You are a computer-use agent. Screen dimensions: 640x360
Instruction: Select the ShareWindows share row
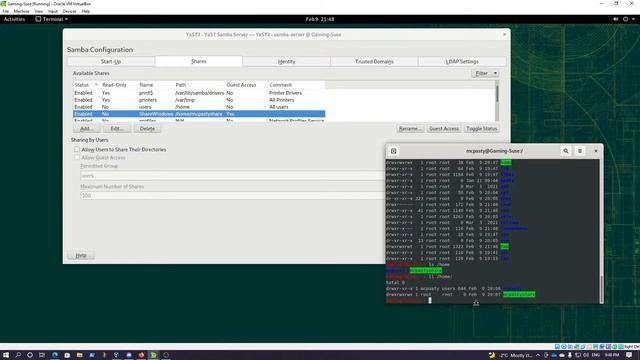[x=199, y=114]
